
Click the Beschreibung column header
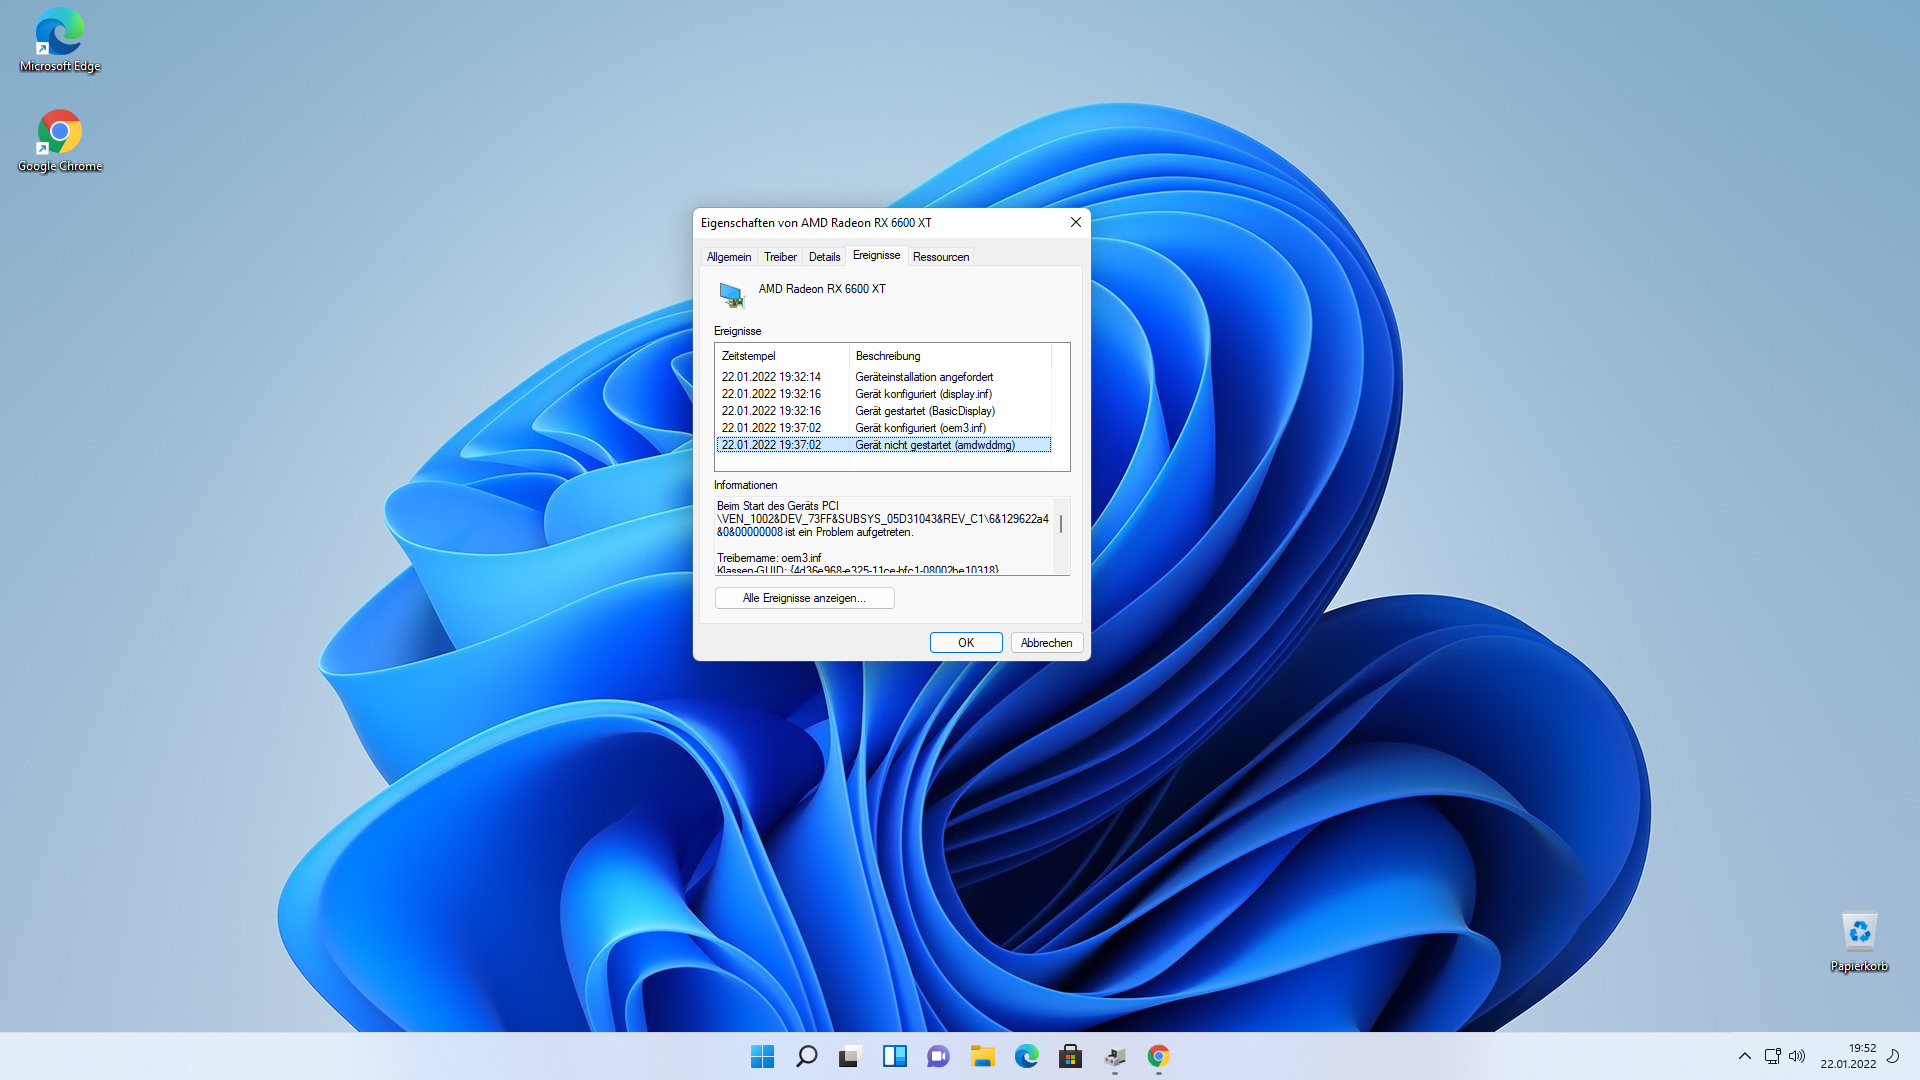tap(888, 356)
